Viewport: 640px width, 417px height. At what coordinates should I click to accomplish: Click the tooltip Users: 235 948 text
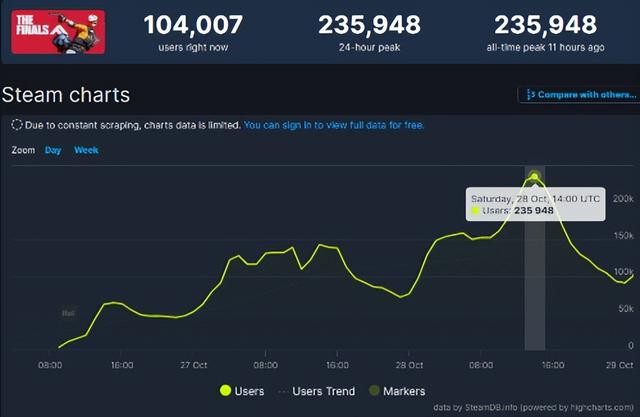(x=518, y=211)
